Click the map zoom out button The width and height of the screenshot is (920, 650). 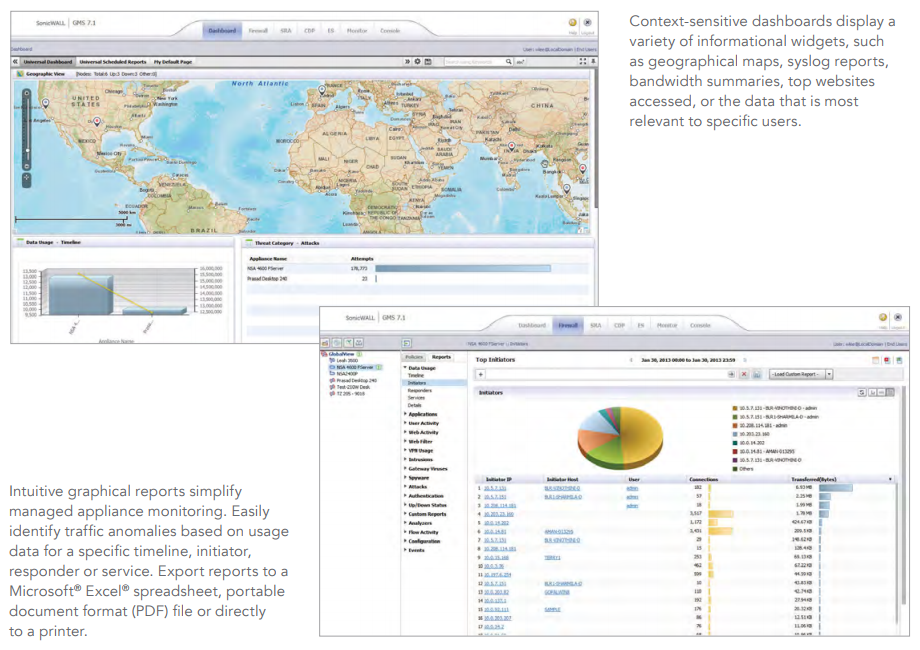click(26, 167)
